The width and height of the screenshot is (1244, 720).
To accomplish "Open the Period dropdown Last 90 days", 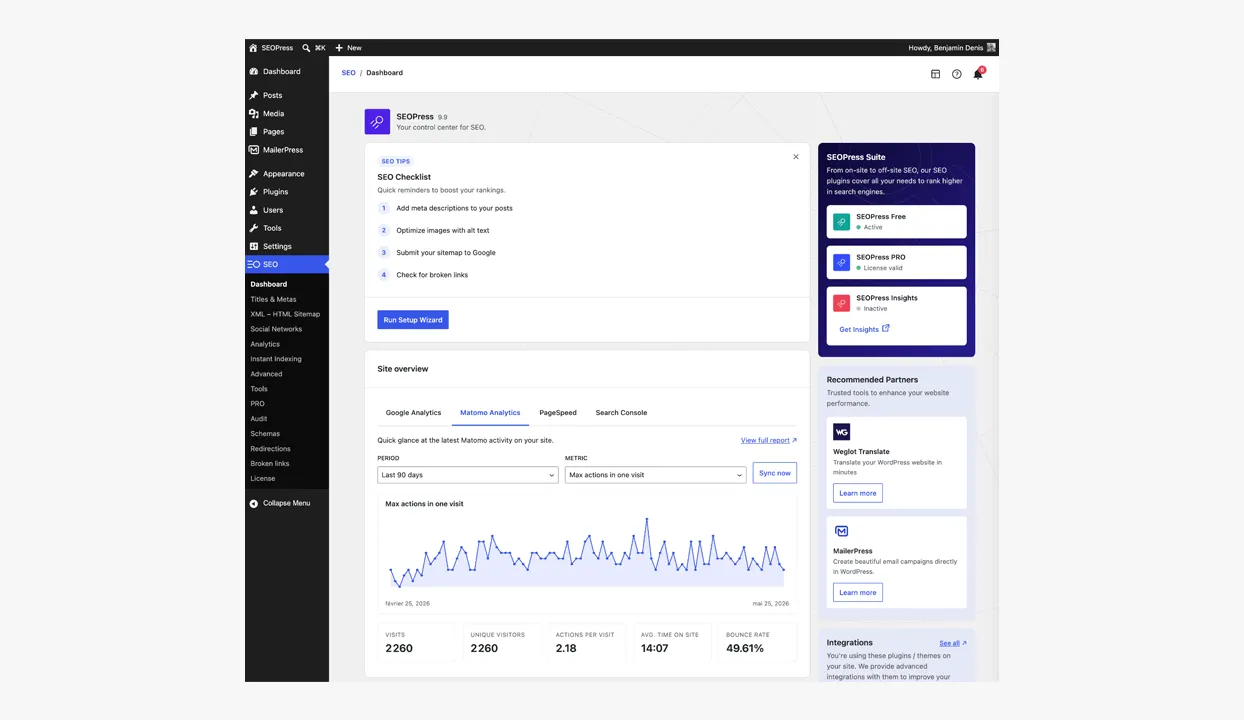I will (467, 475).
